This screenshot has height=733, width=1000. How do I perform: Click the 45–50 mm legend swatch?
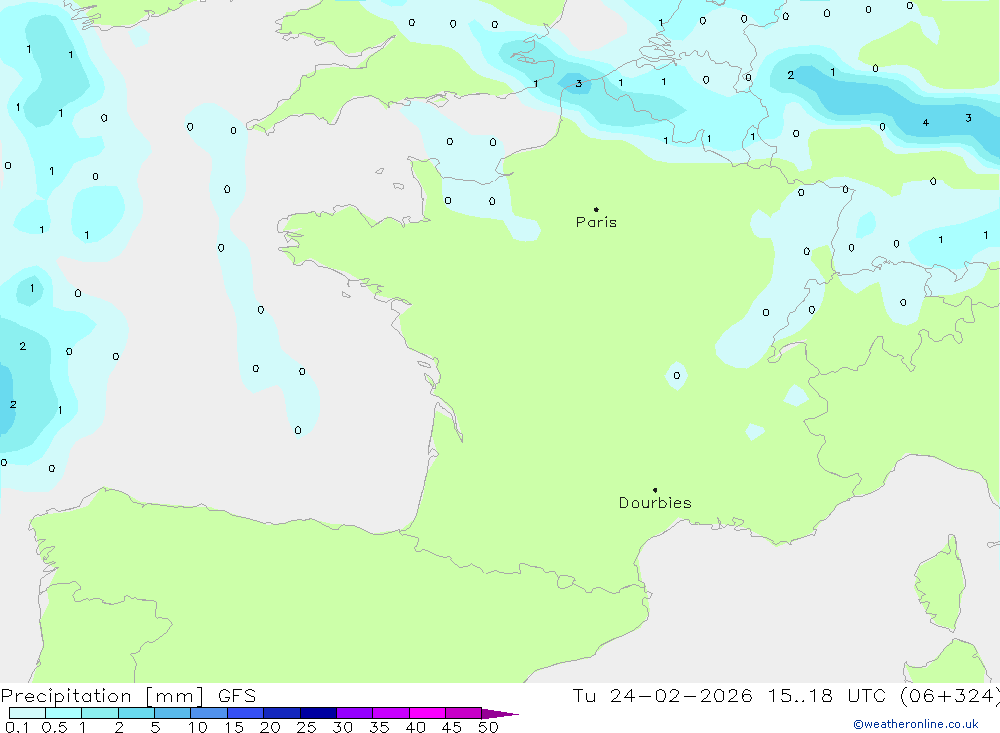pos(464,713)
